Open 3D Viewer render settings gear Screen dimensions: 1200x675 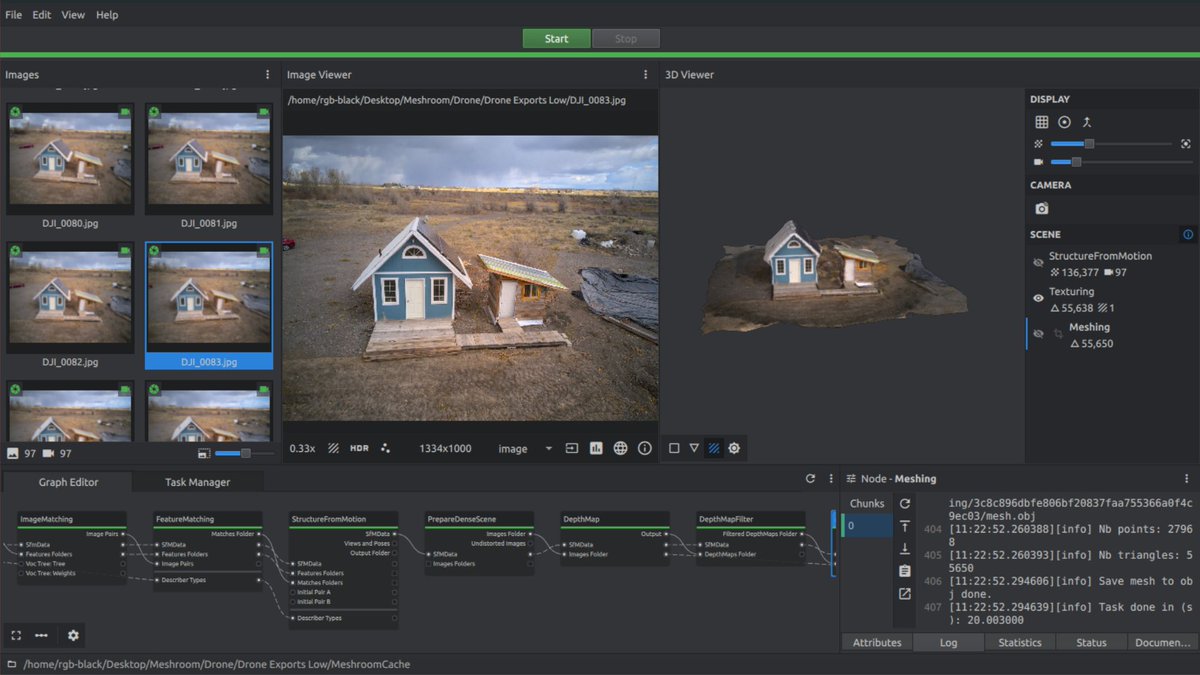pyautogui.click(x=734, y=449)
